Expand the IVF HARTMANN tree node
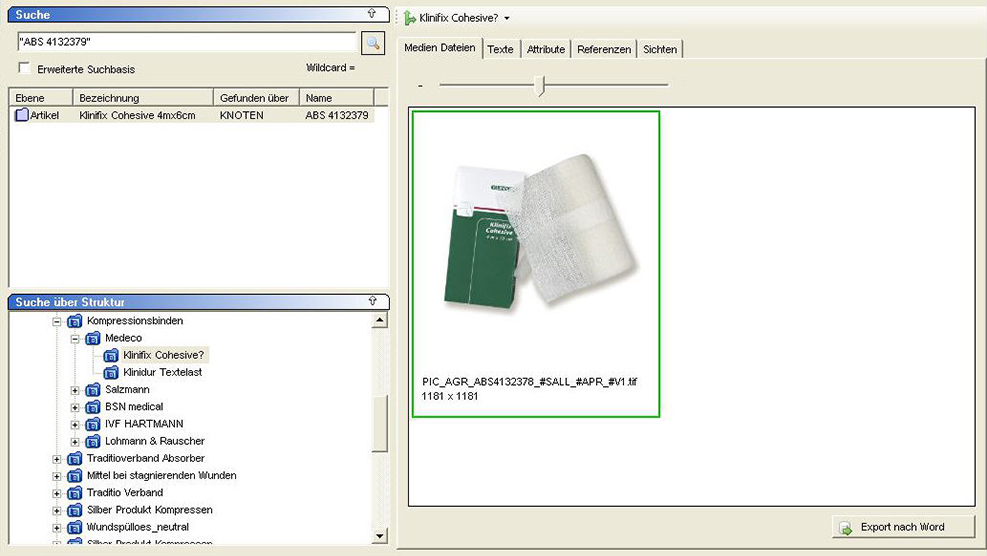987x556 pixels. 75,424
